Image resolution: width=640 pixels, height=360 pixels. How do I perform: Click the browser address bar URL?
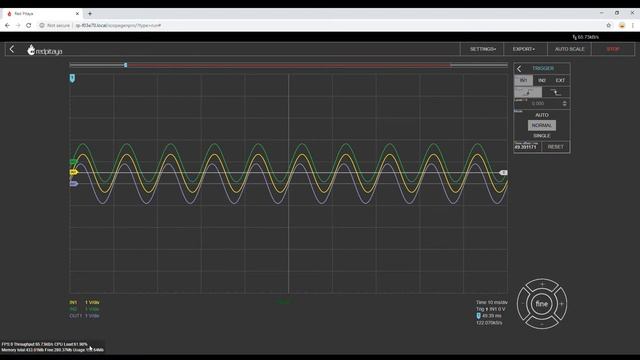pyautogui.click(x=118, y=25)
